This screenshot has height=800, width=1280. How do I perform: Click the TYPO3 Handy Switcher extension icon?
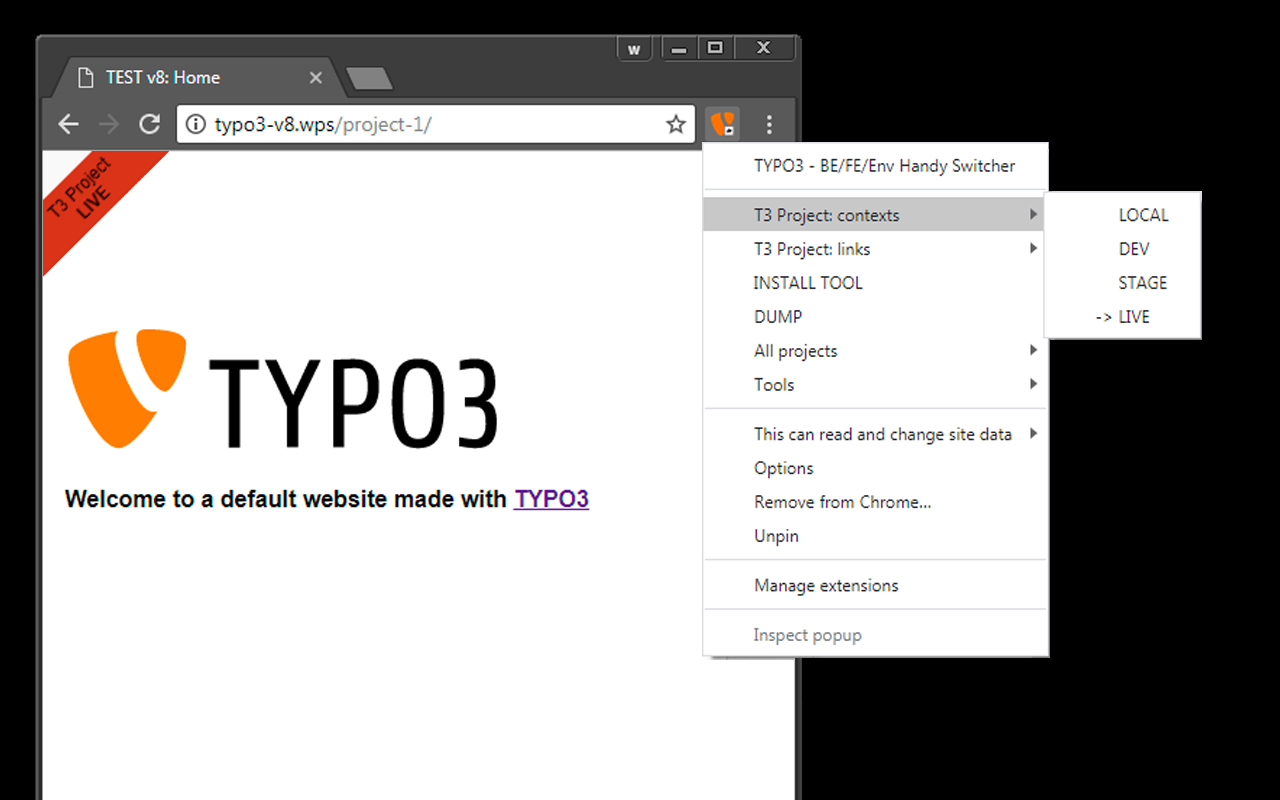(722, 124)
